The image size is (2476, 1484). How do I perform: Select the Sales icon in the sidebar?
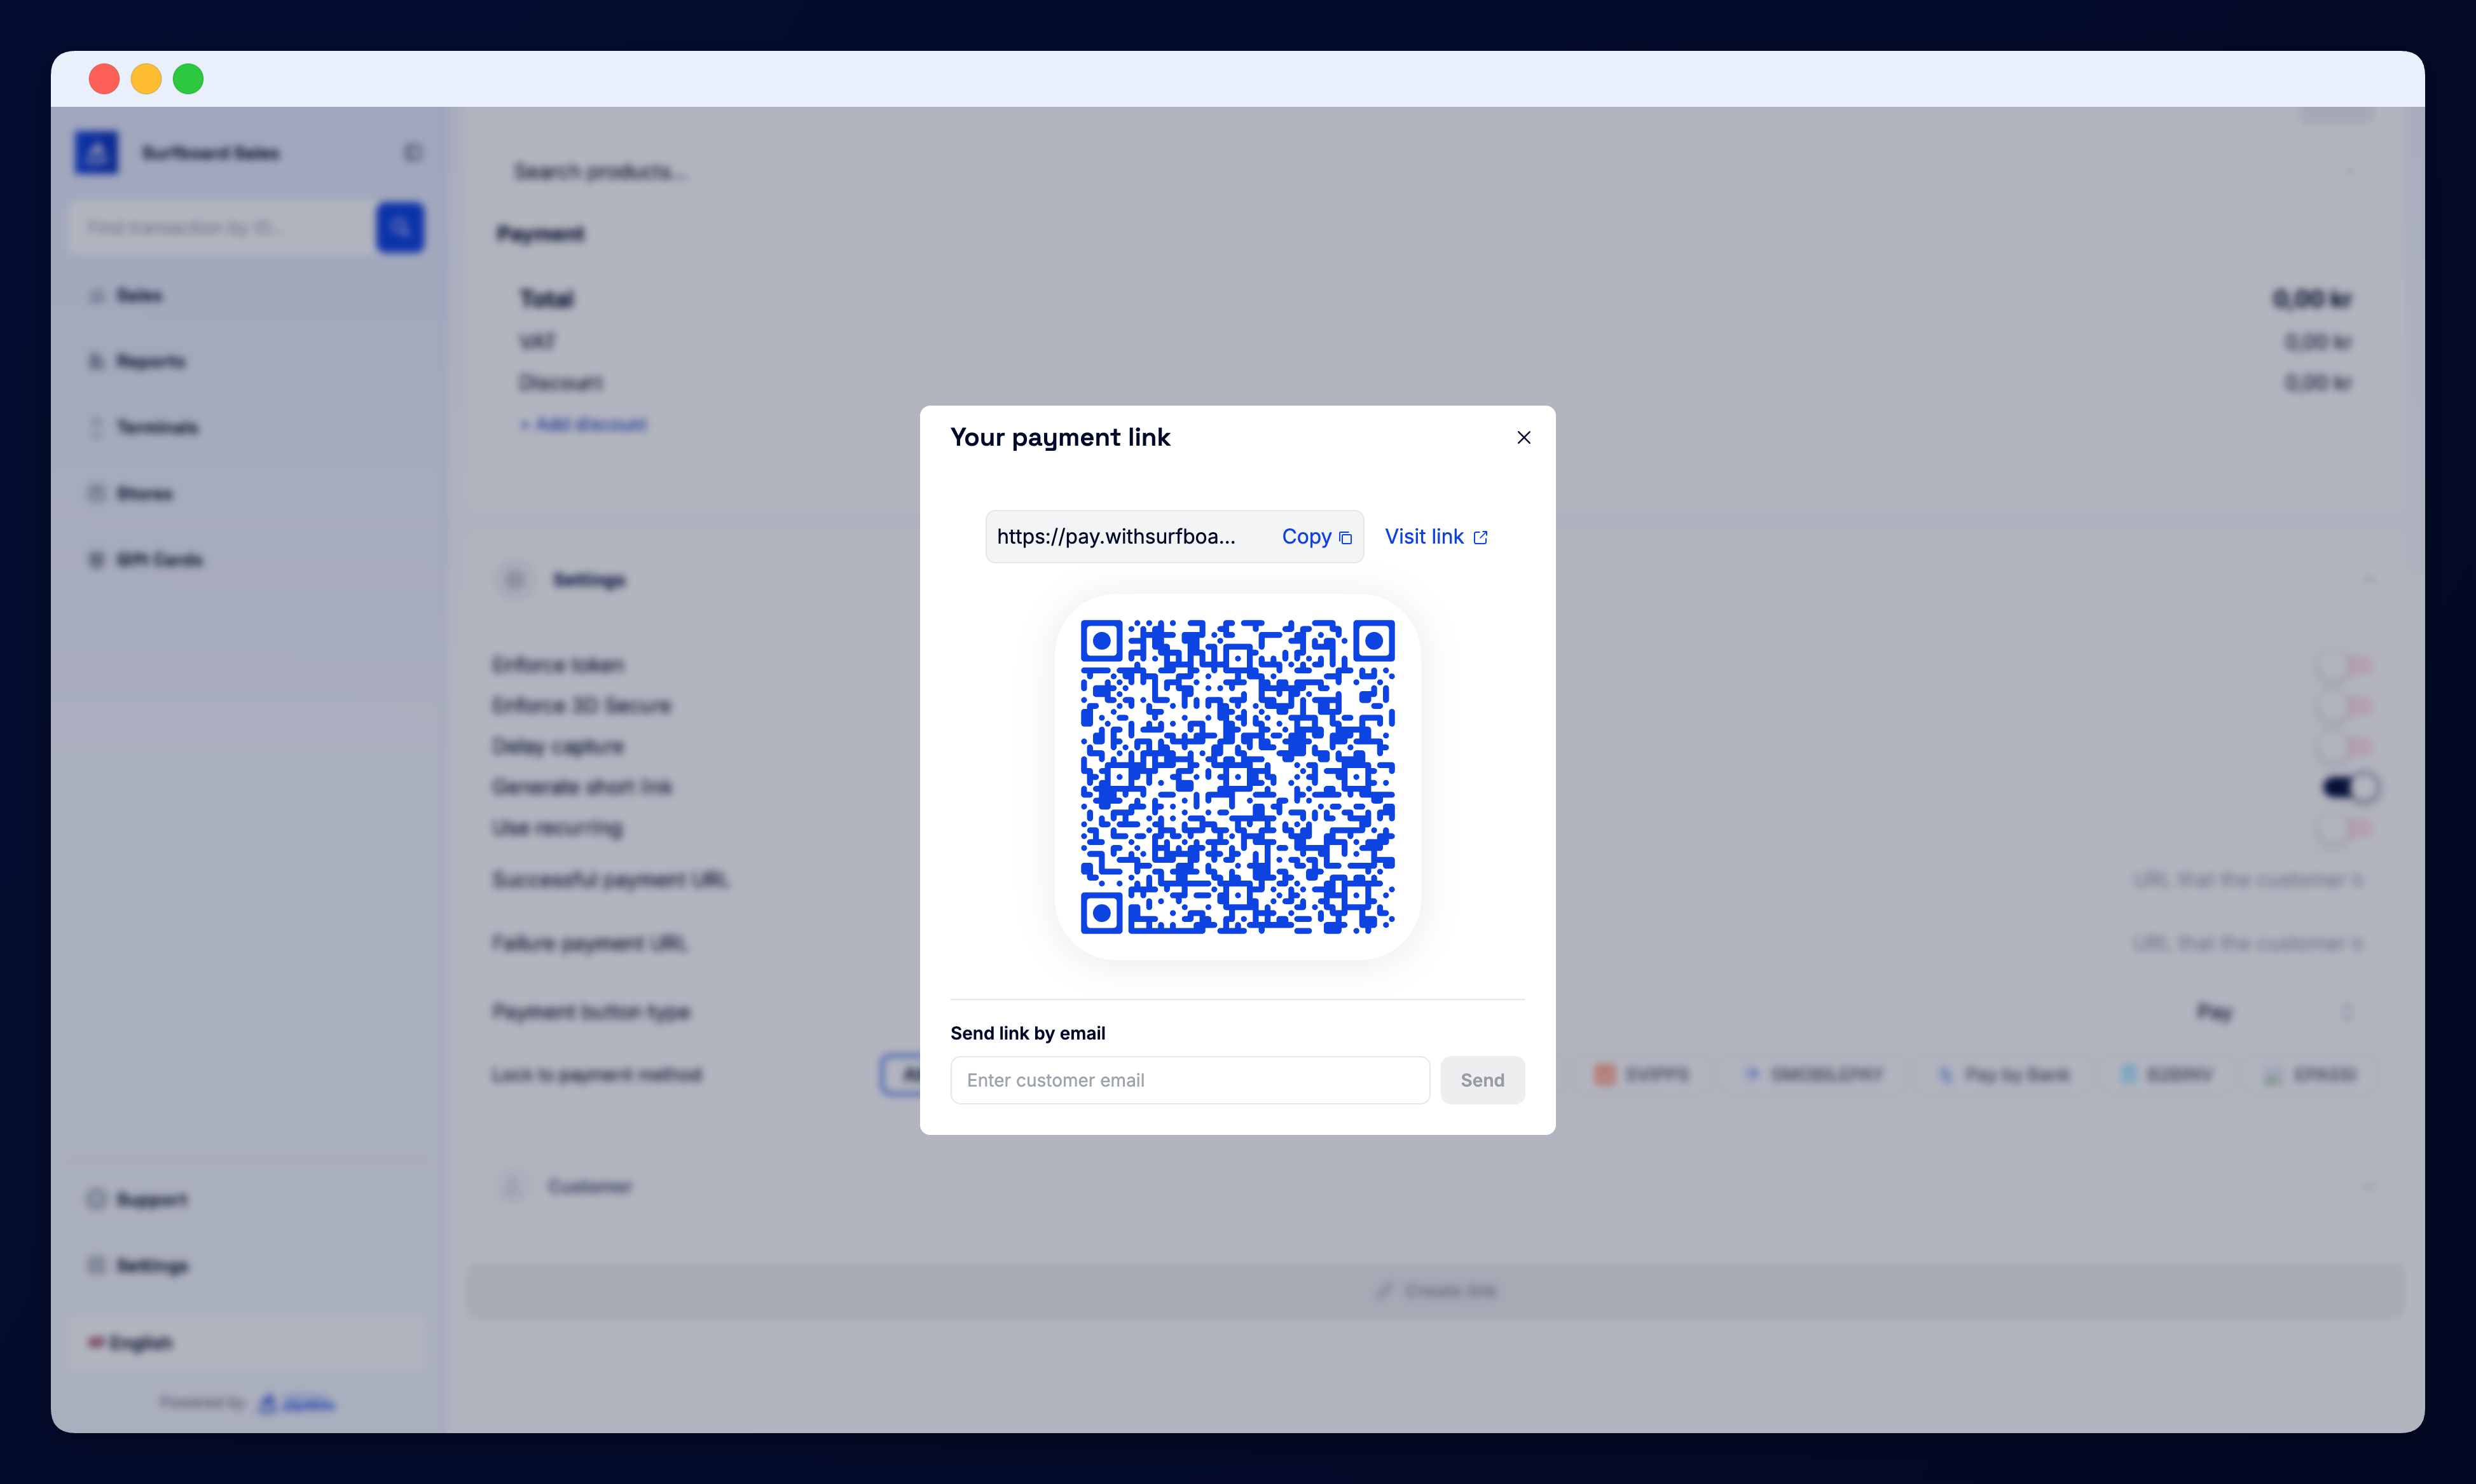pyautogui.click(x=97, y=295)
